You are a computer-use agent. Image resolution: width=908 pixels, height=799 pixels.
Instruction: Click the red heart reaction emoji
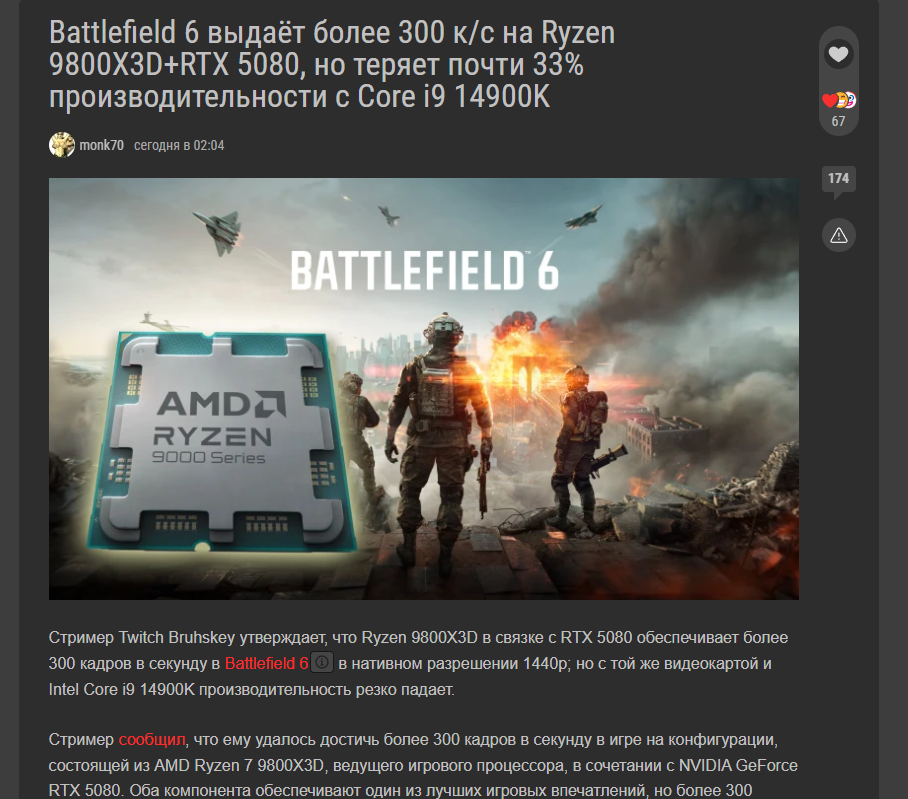[x=829, y=100]
